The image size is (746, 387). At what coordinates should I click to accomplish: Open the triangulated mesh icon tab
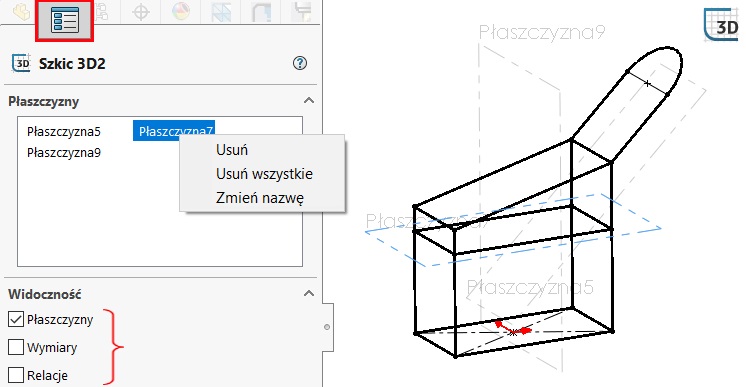click(x=221, y=11)
